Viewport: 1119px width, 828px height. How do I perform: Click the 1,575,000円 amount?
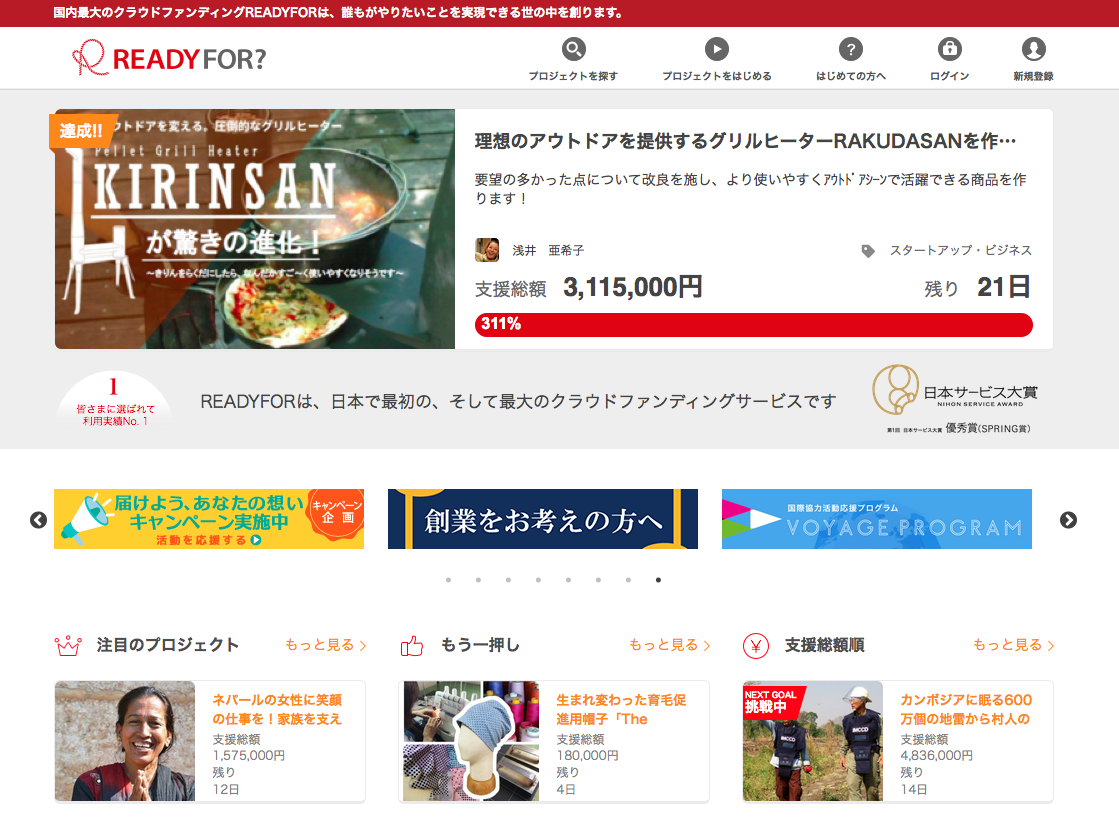248,756
